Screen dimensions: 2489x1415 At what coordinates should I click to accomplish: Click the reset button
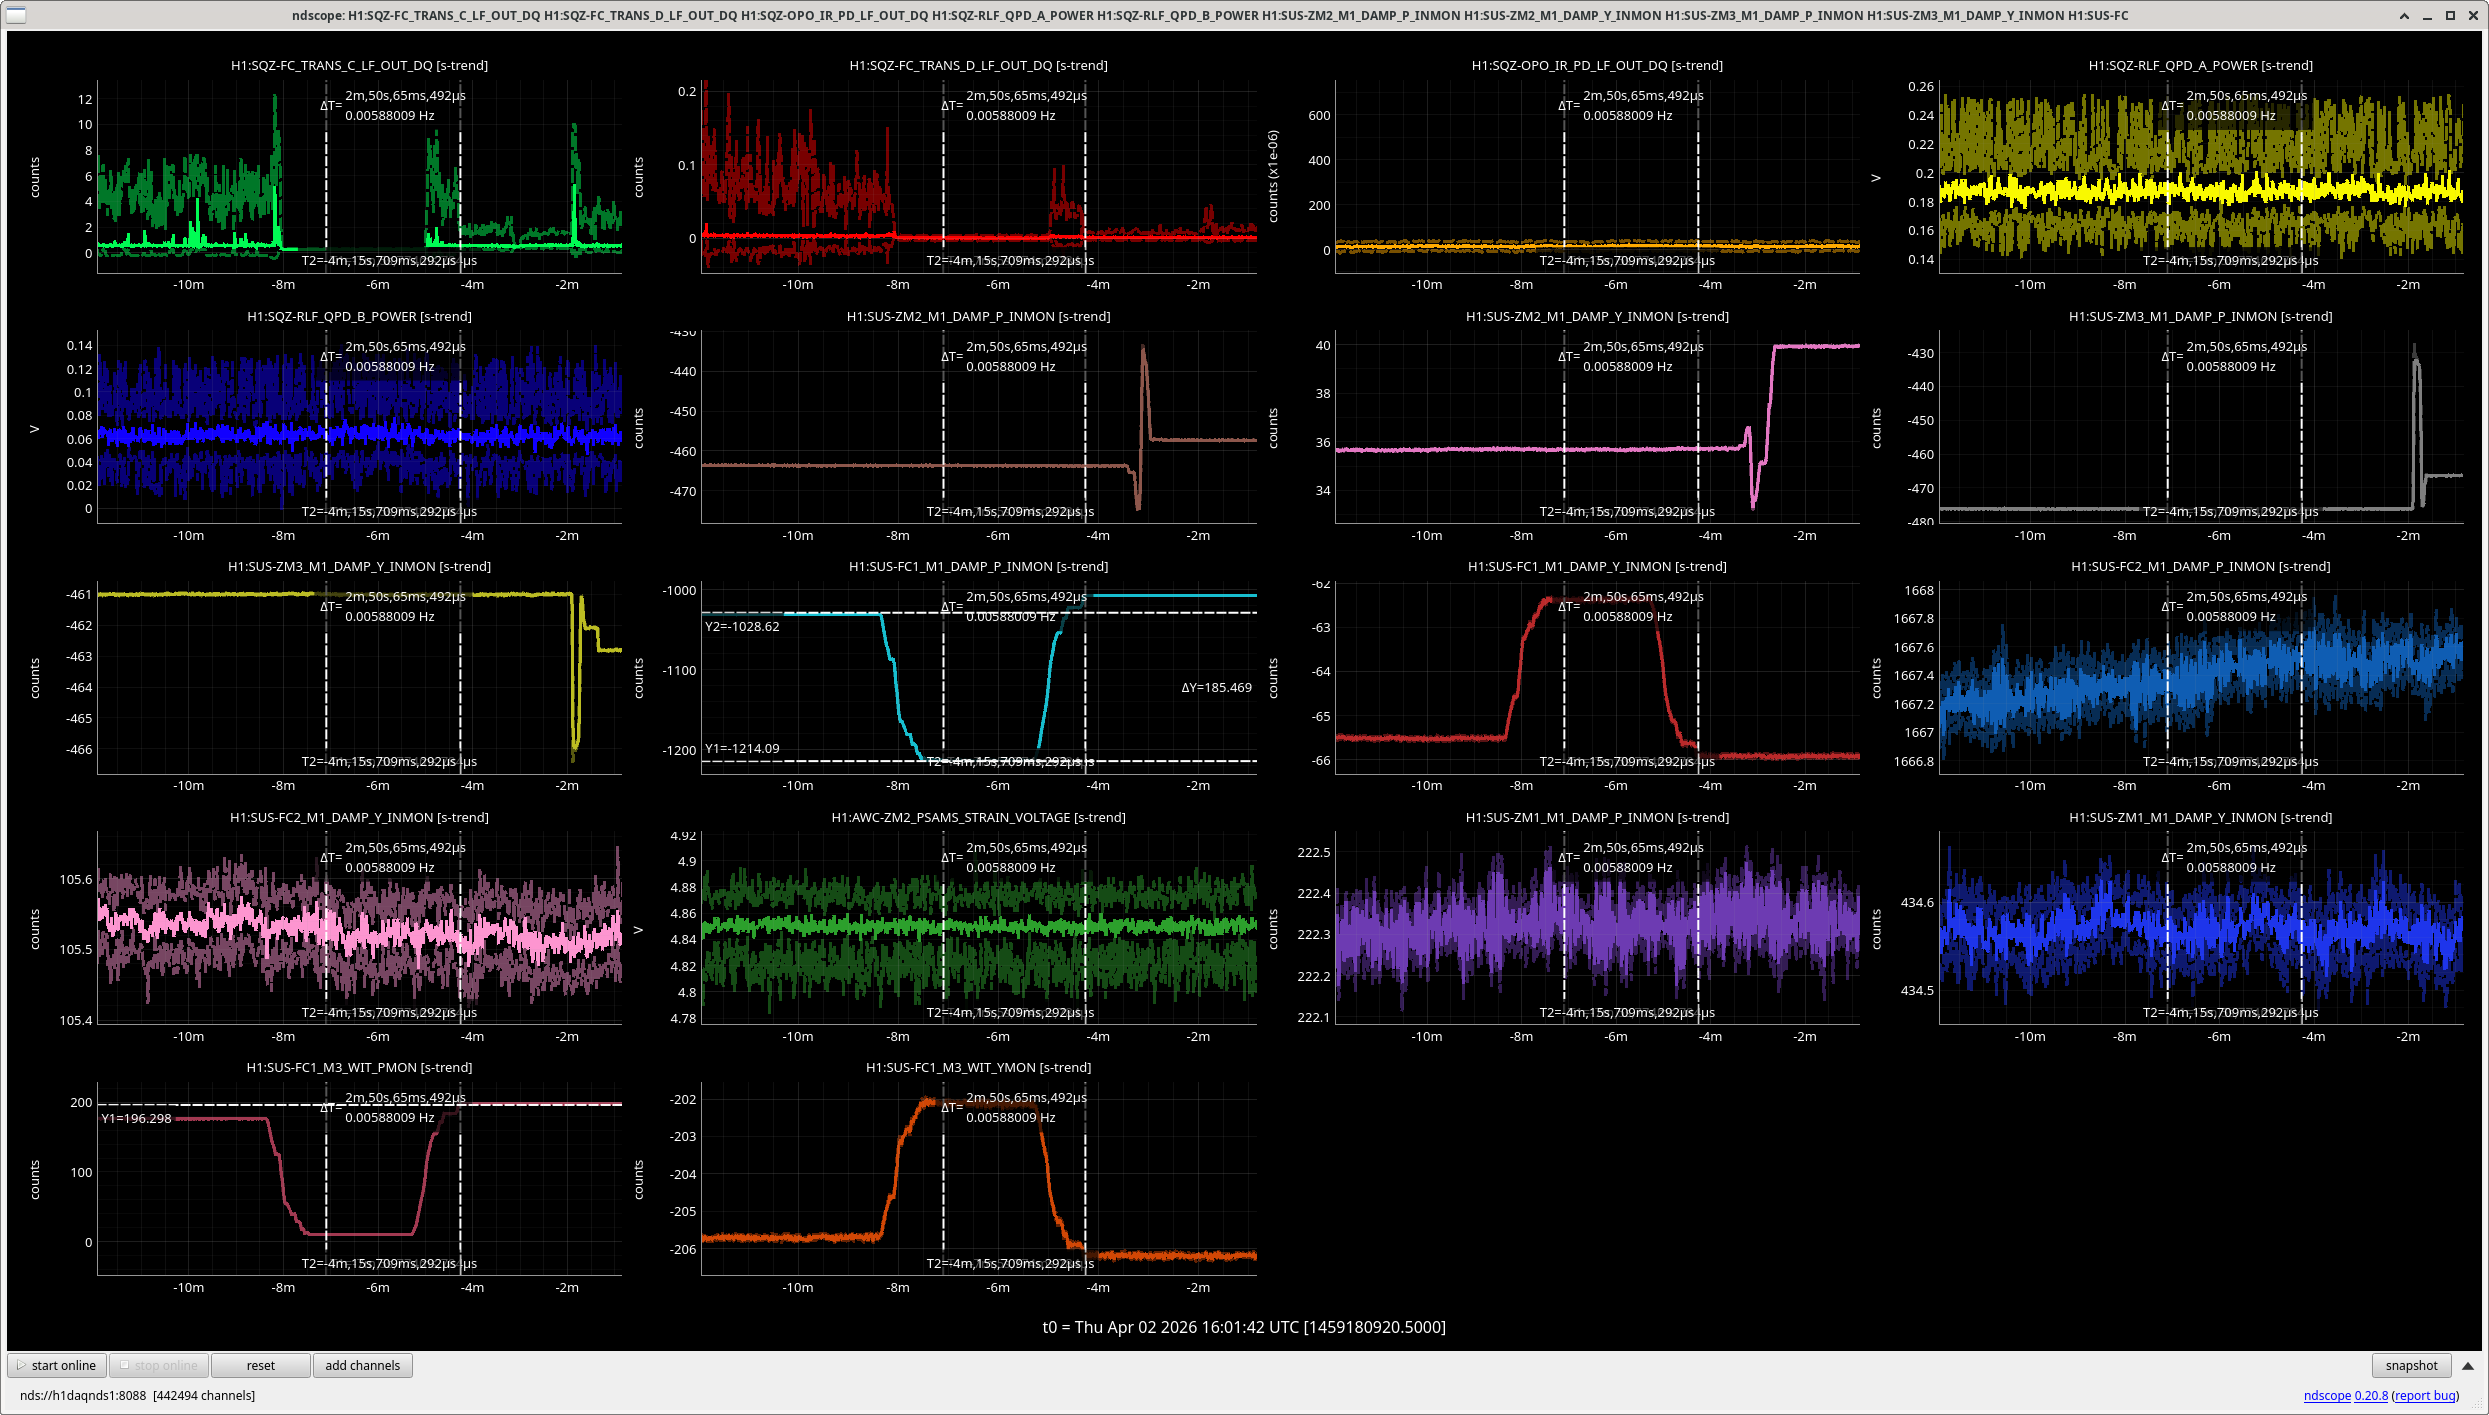point(260,1365)
